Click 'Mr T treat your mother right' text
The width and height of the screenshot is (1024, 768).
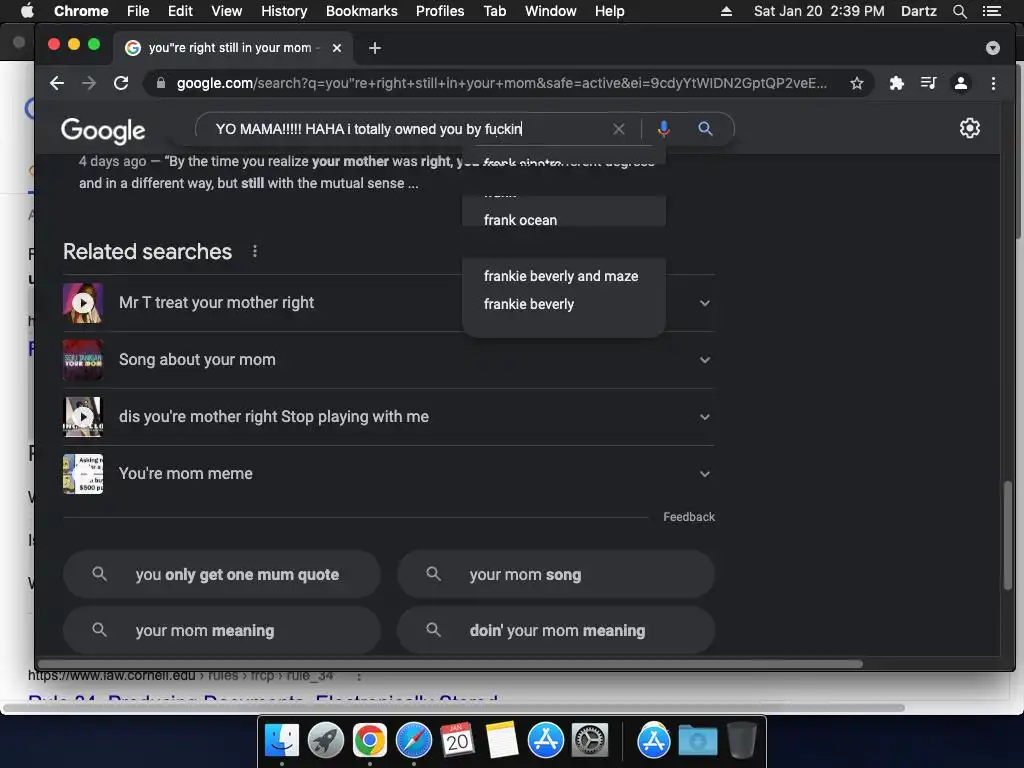pos(216,302)
